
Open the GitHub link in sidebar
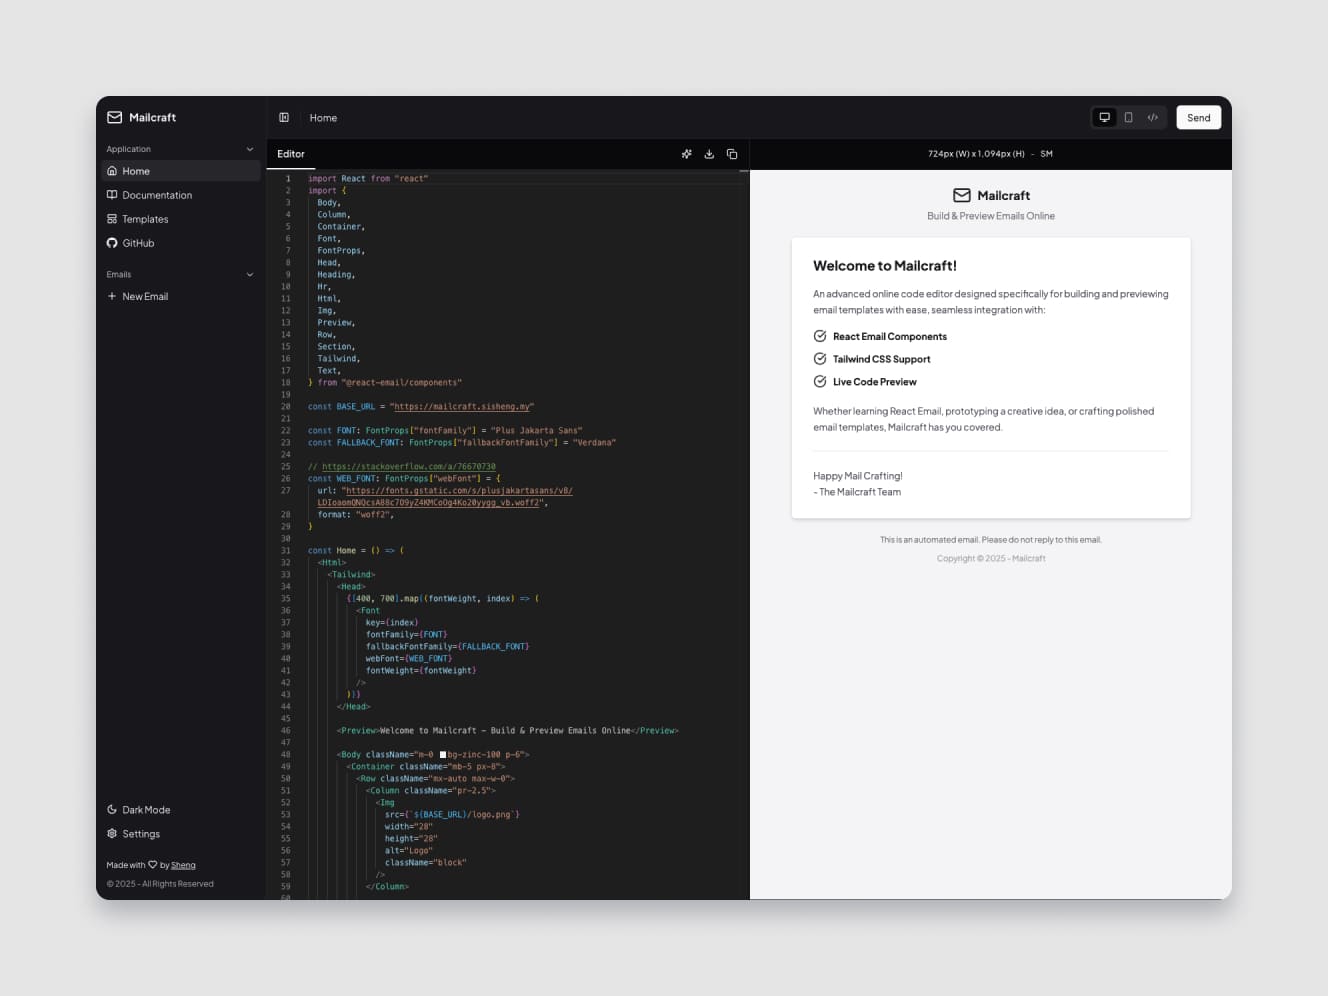[x=138, y=243]
